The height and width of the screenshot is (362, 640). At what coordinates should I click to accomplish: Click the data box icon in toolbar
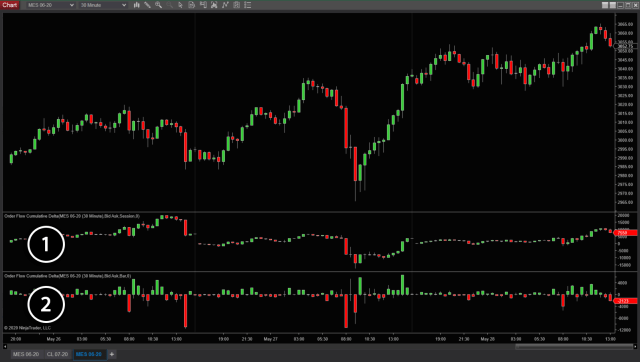(x=192, y=5)
